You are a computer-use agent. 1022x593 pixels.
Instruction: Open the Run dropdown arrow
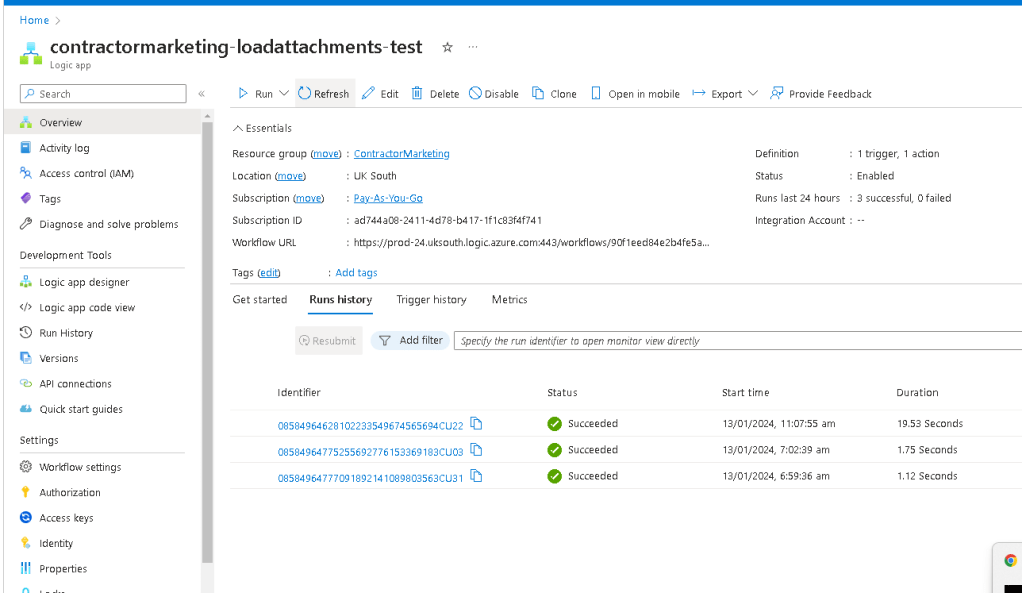click(x=284, y=93)
